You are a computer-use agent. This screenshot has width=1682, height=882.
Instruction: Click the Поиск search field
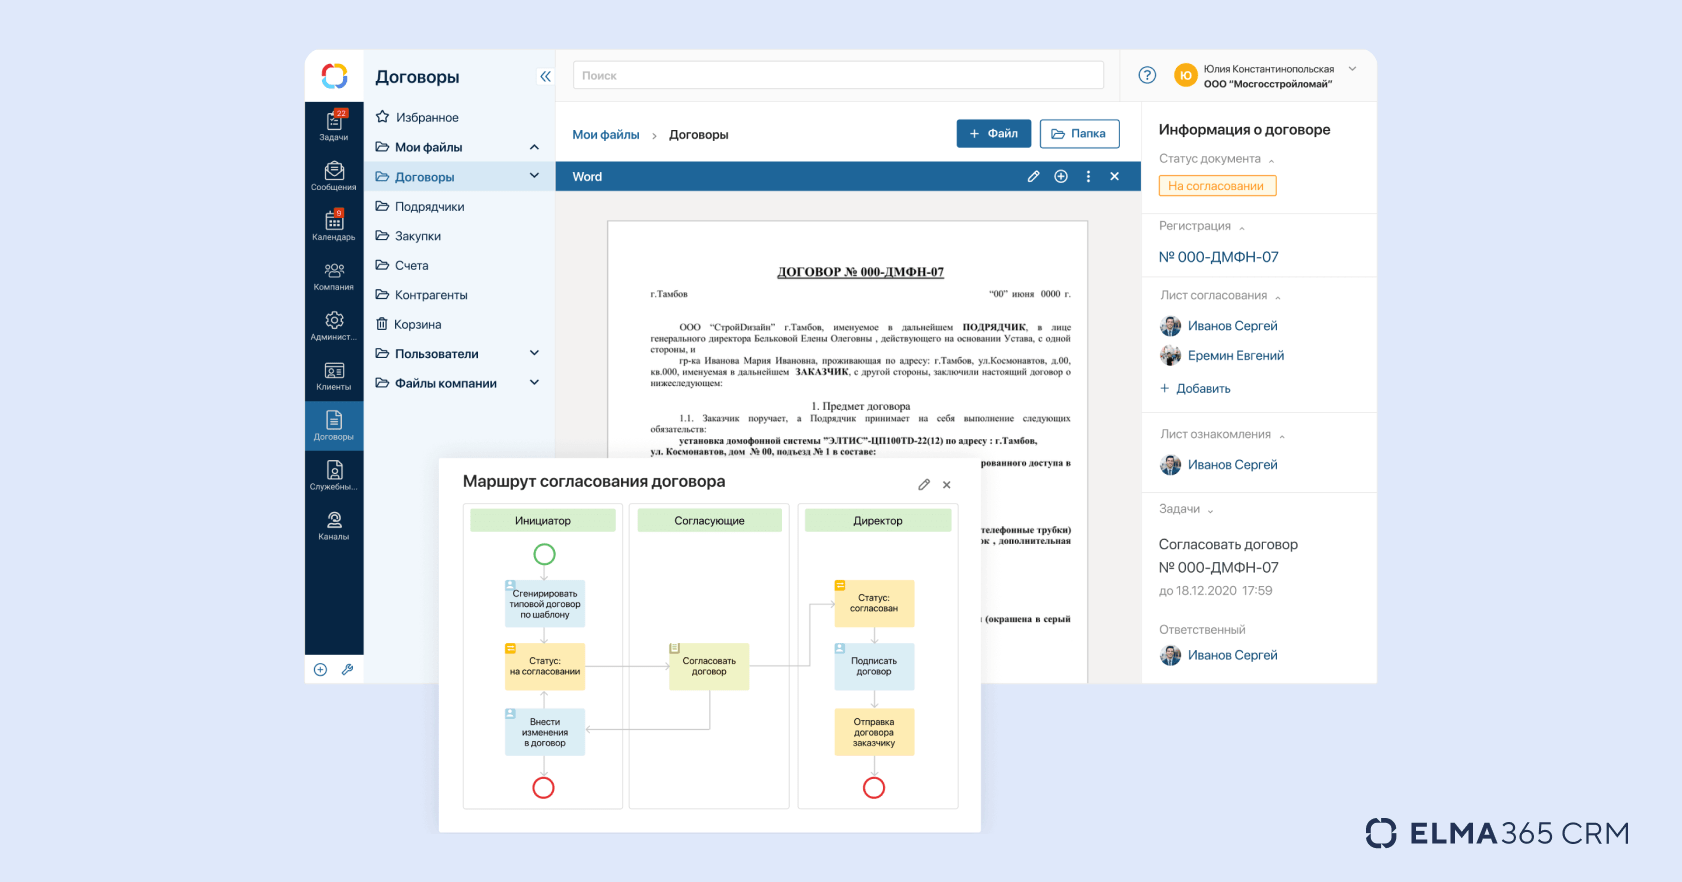838,76
